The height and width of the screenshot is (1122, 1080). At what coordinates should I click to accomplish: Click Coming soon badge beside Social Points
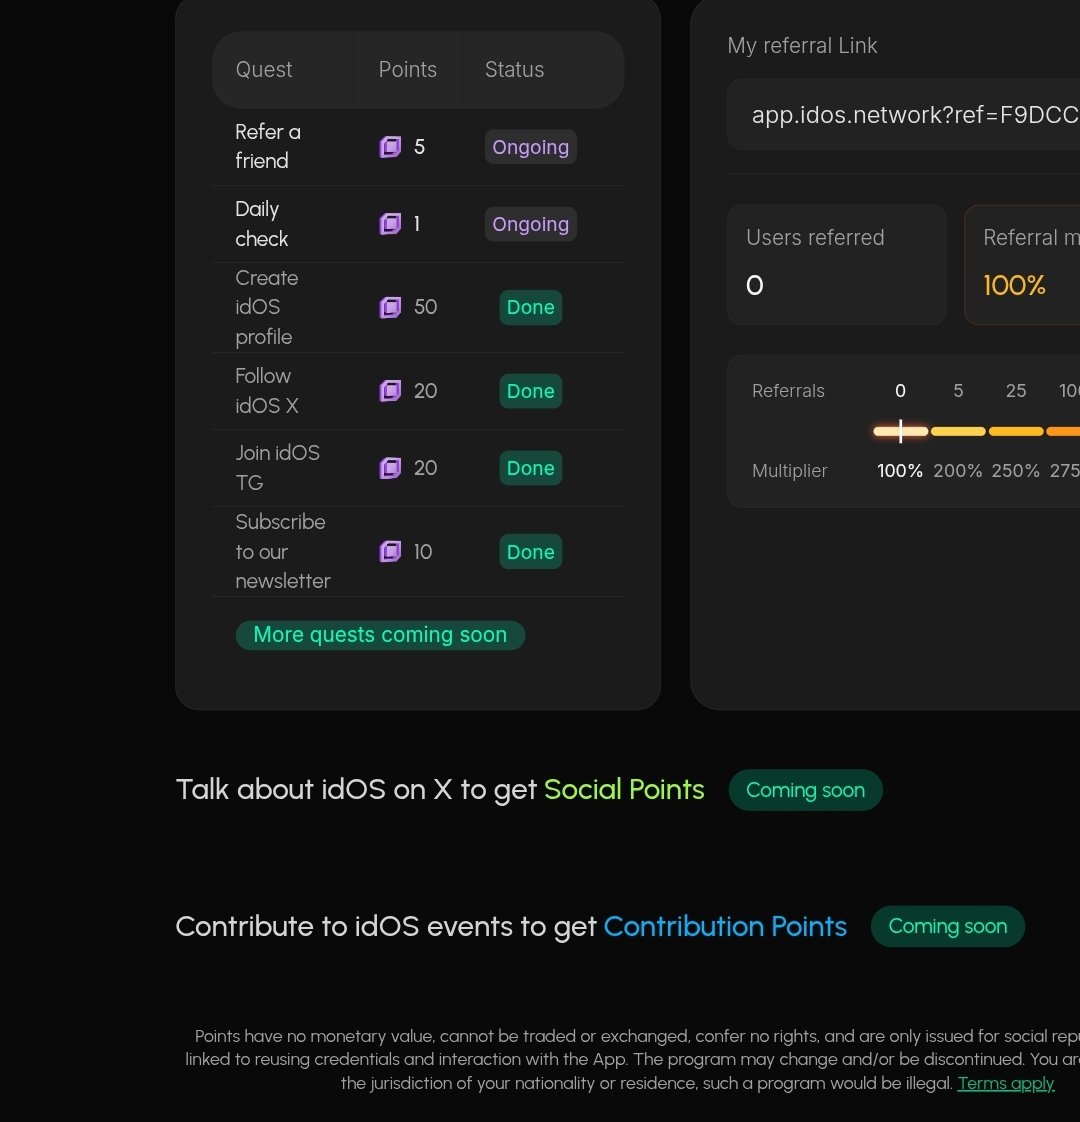tap(805, 790)
